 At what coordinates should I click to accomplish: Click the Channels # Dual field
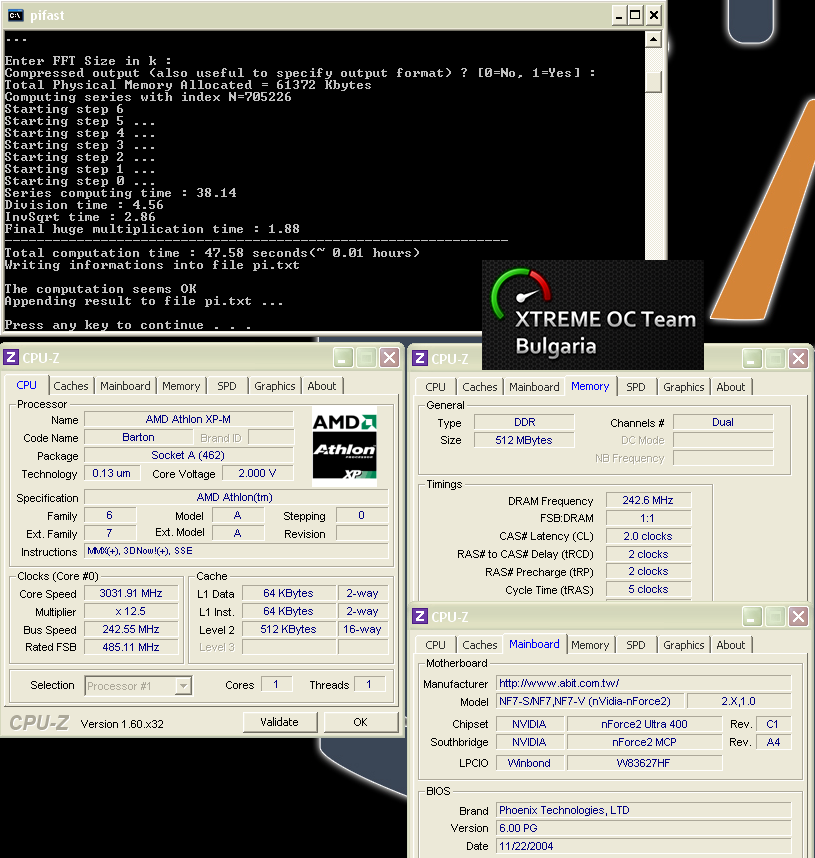[x=723, y=422]
